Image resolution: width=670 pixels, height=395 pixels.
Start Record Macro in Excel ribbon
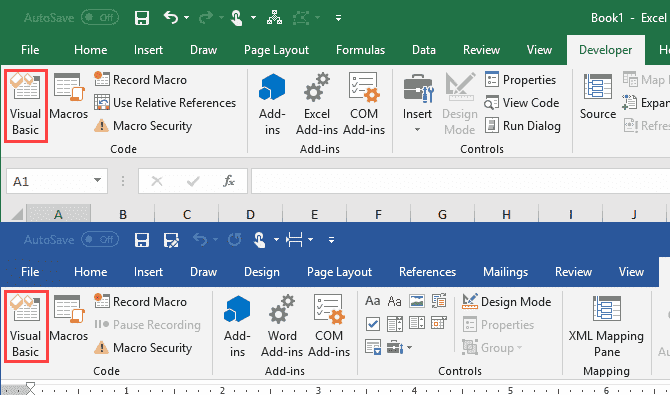(140, 80)
